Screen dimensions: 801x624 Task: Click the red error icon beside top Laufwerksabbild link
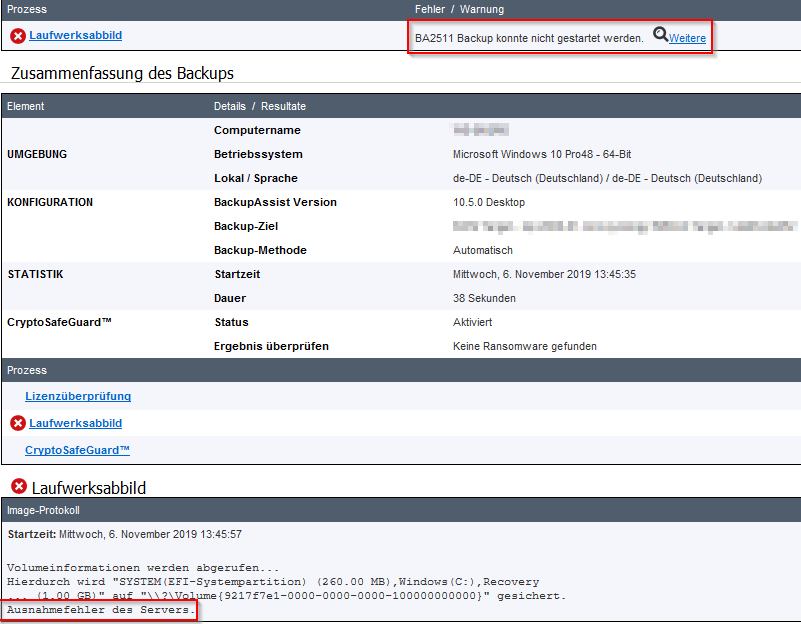[18, 36]
